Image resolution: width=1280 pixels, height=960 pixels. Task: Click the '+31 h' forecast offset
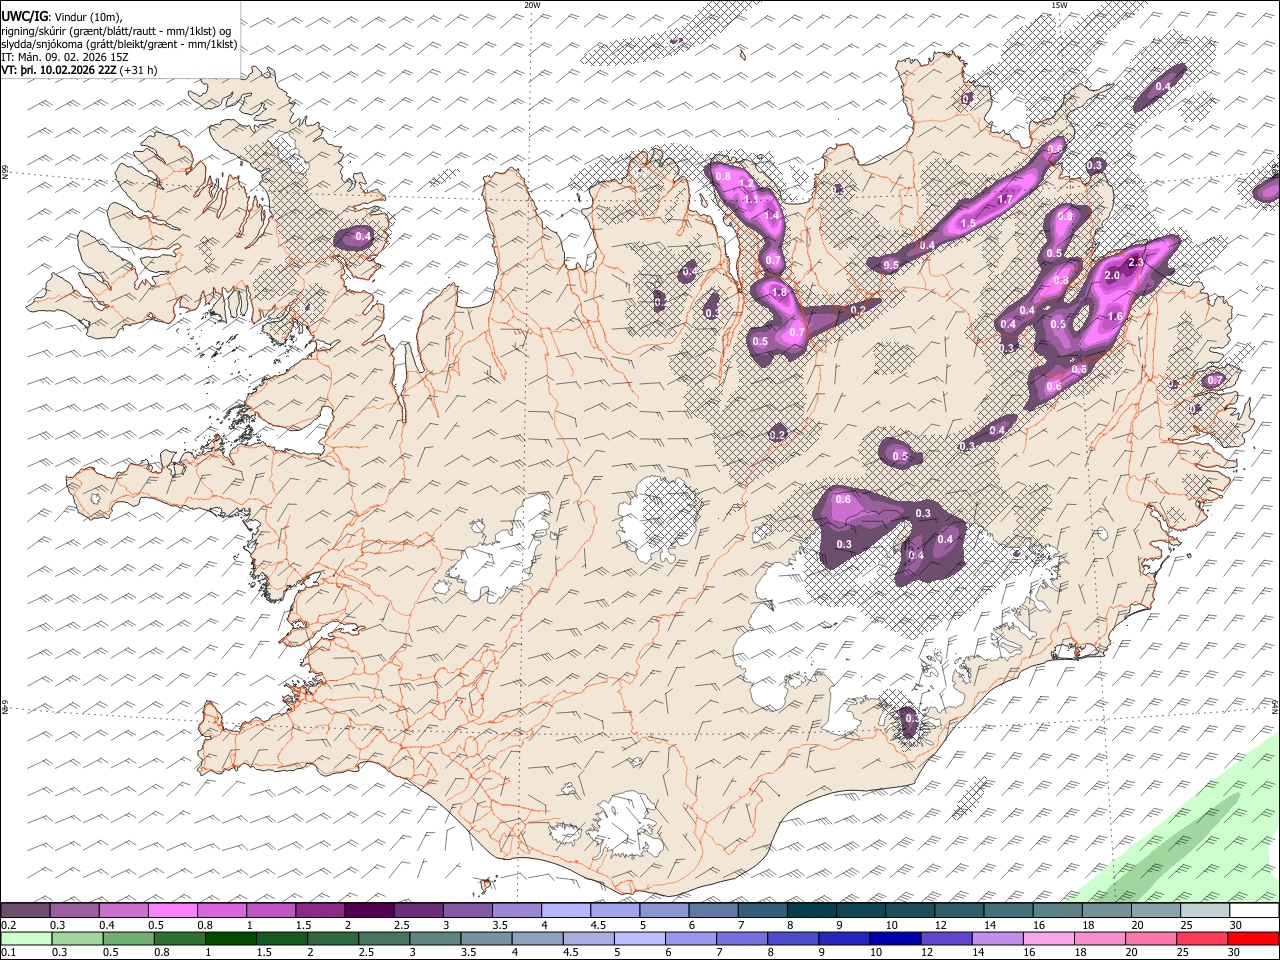[139, 70]
